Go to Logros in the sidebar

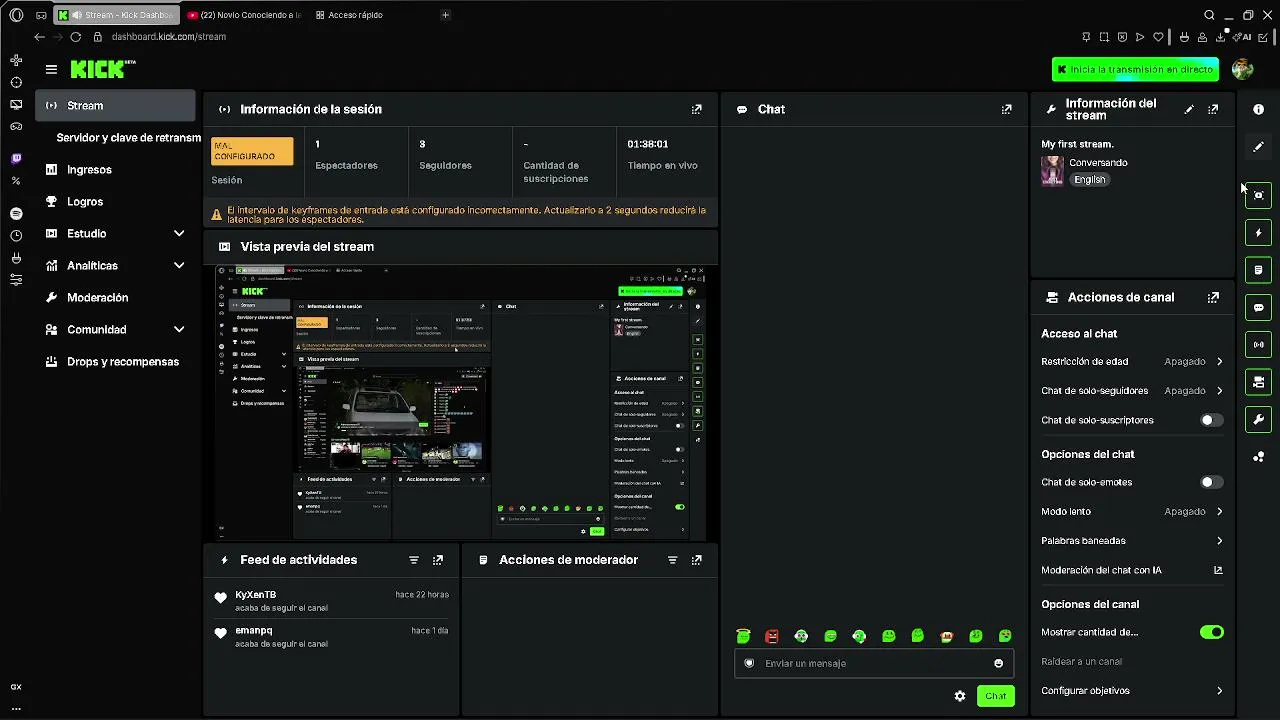pos(116,201)
